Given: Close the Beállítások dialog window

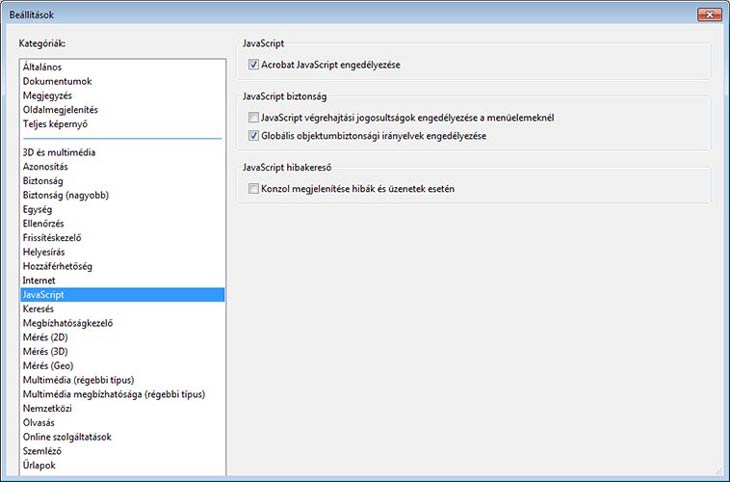Looking at the screenshot, I should click(x=710, y=15).
